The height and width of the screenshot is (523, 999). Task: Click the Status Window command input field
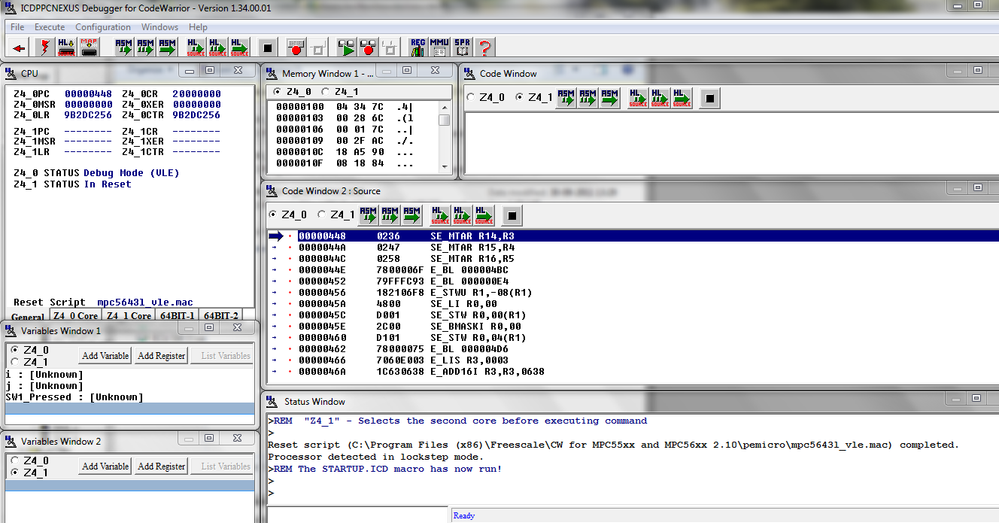[359, 515]
